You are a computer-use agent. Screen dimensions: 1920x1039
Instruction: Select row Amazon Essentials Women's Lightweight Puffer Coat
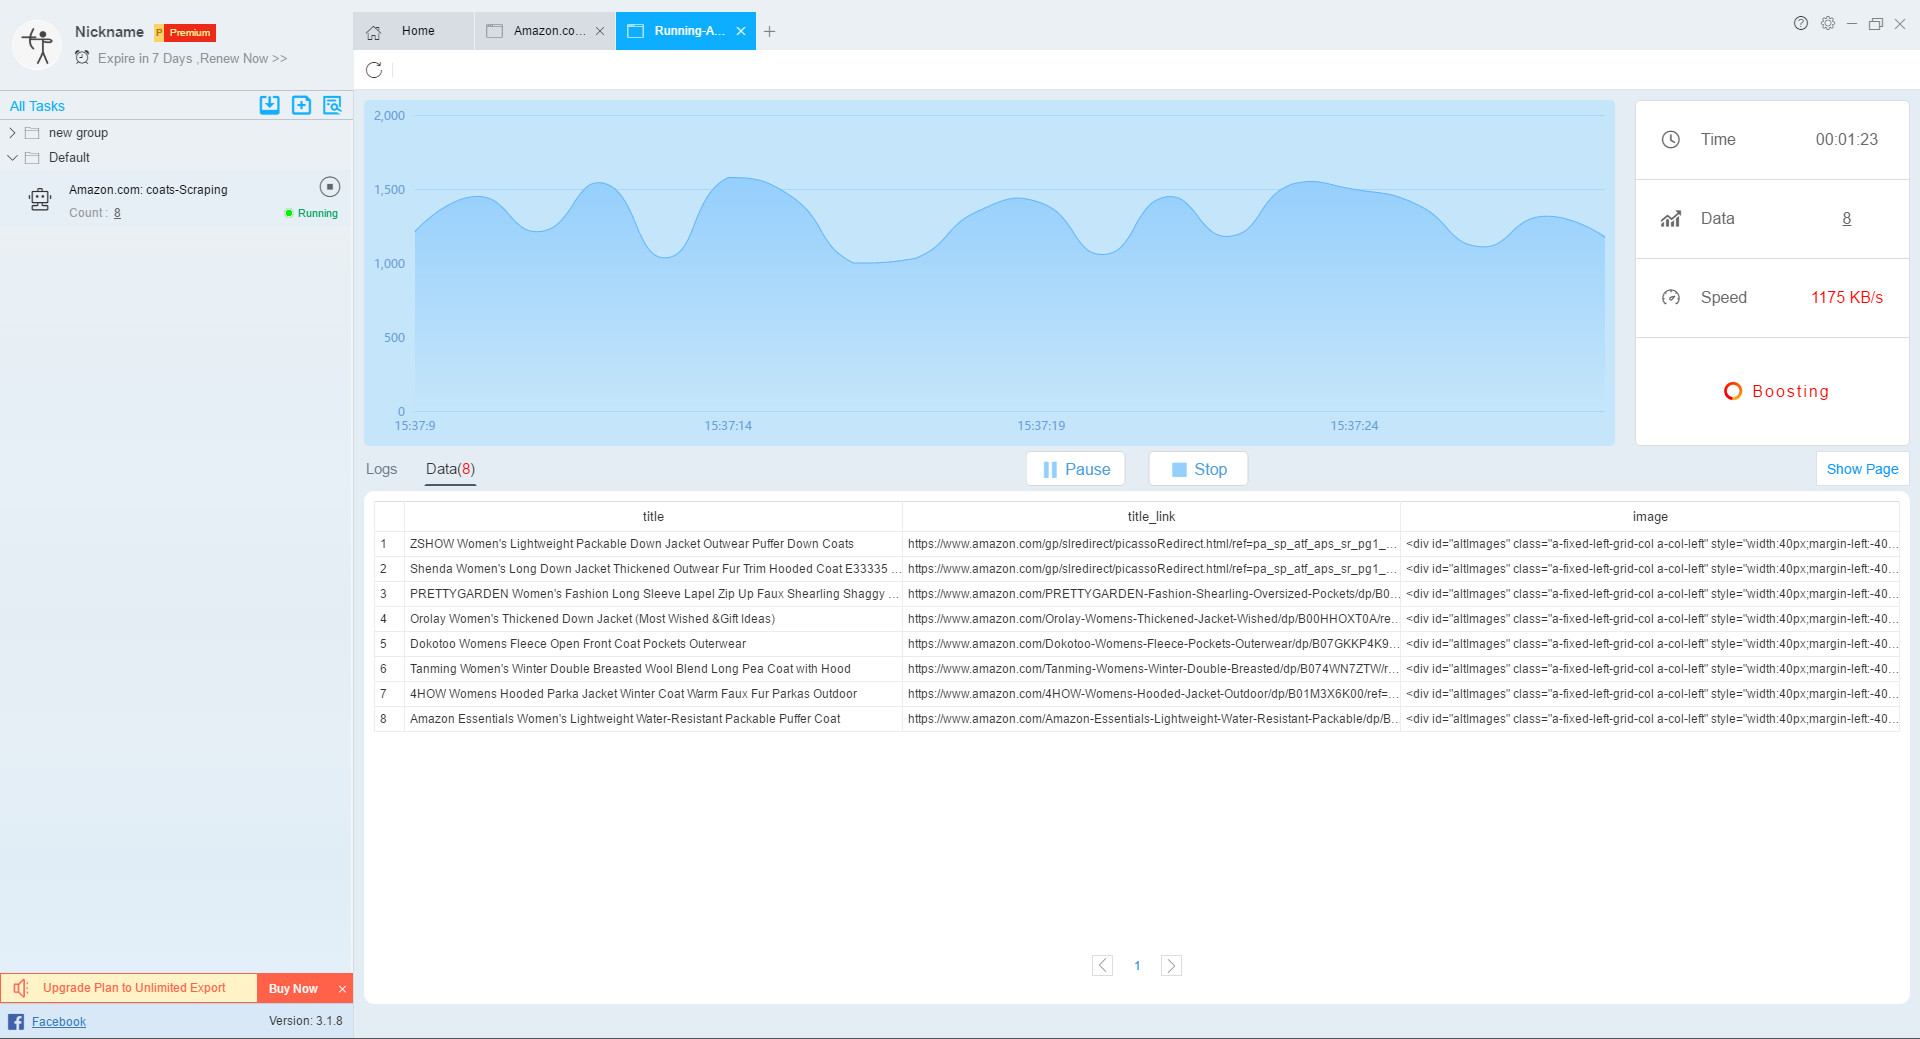click(1136, 719)
